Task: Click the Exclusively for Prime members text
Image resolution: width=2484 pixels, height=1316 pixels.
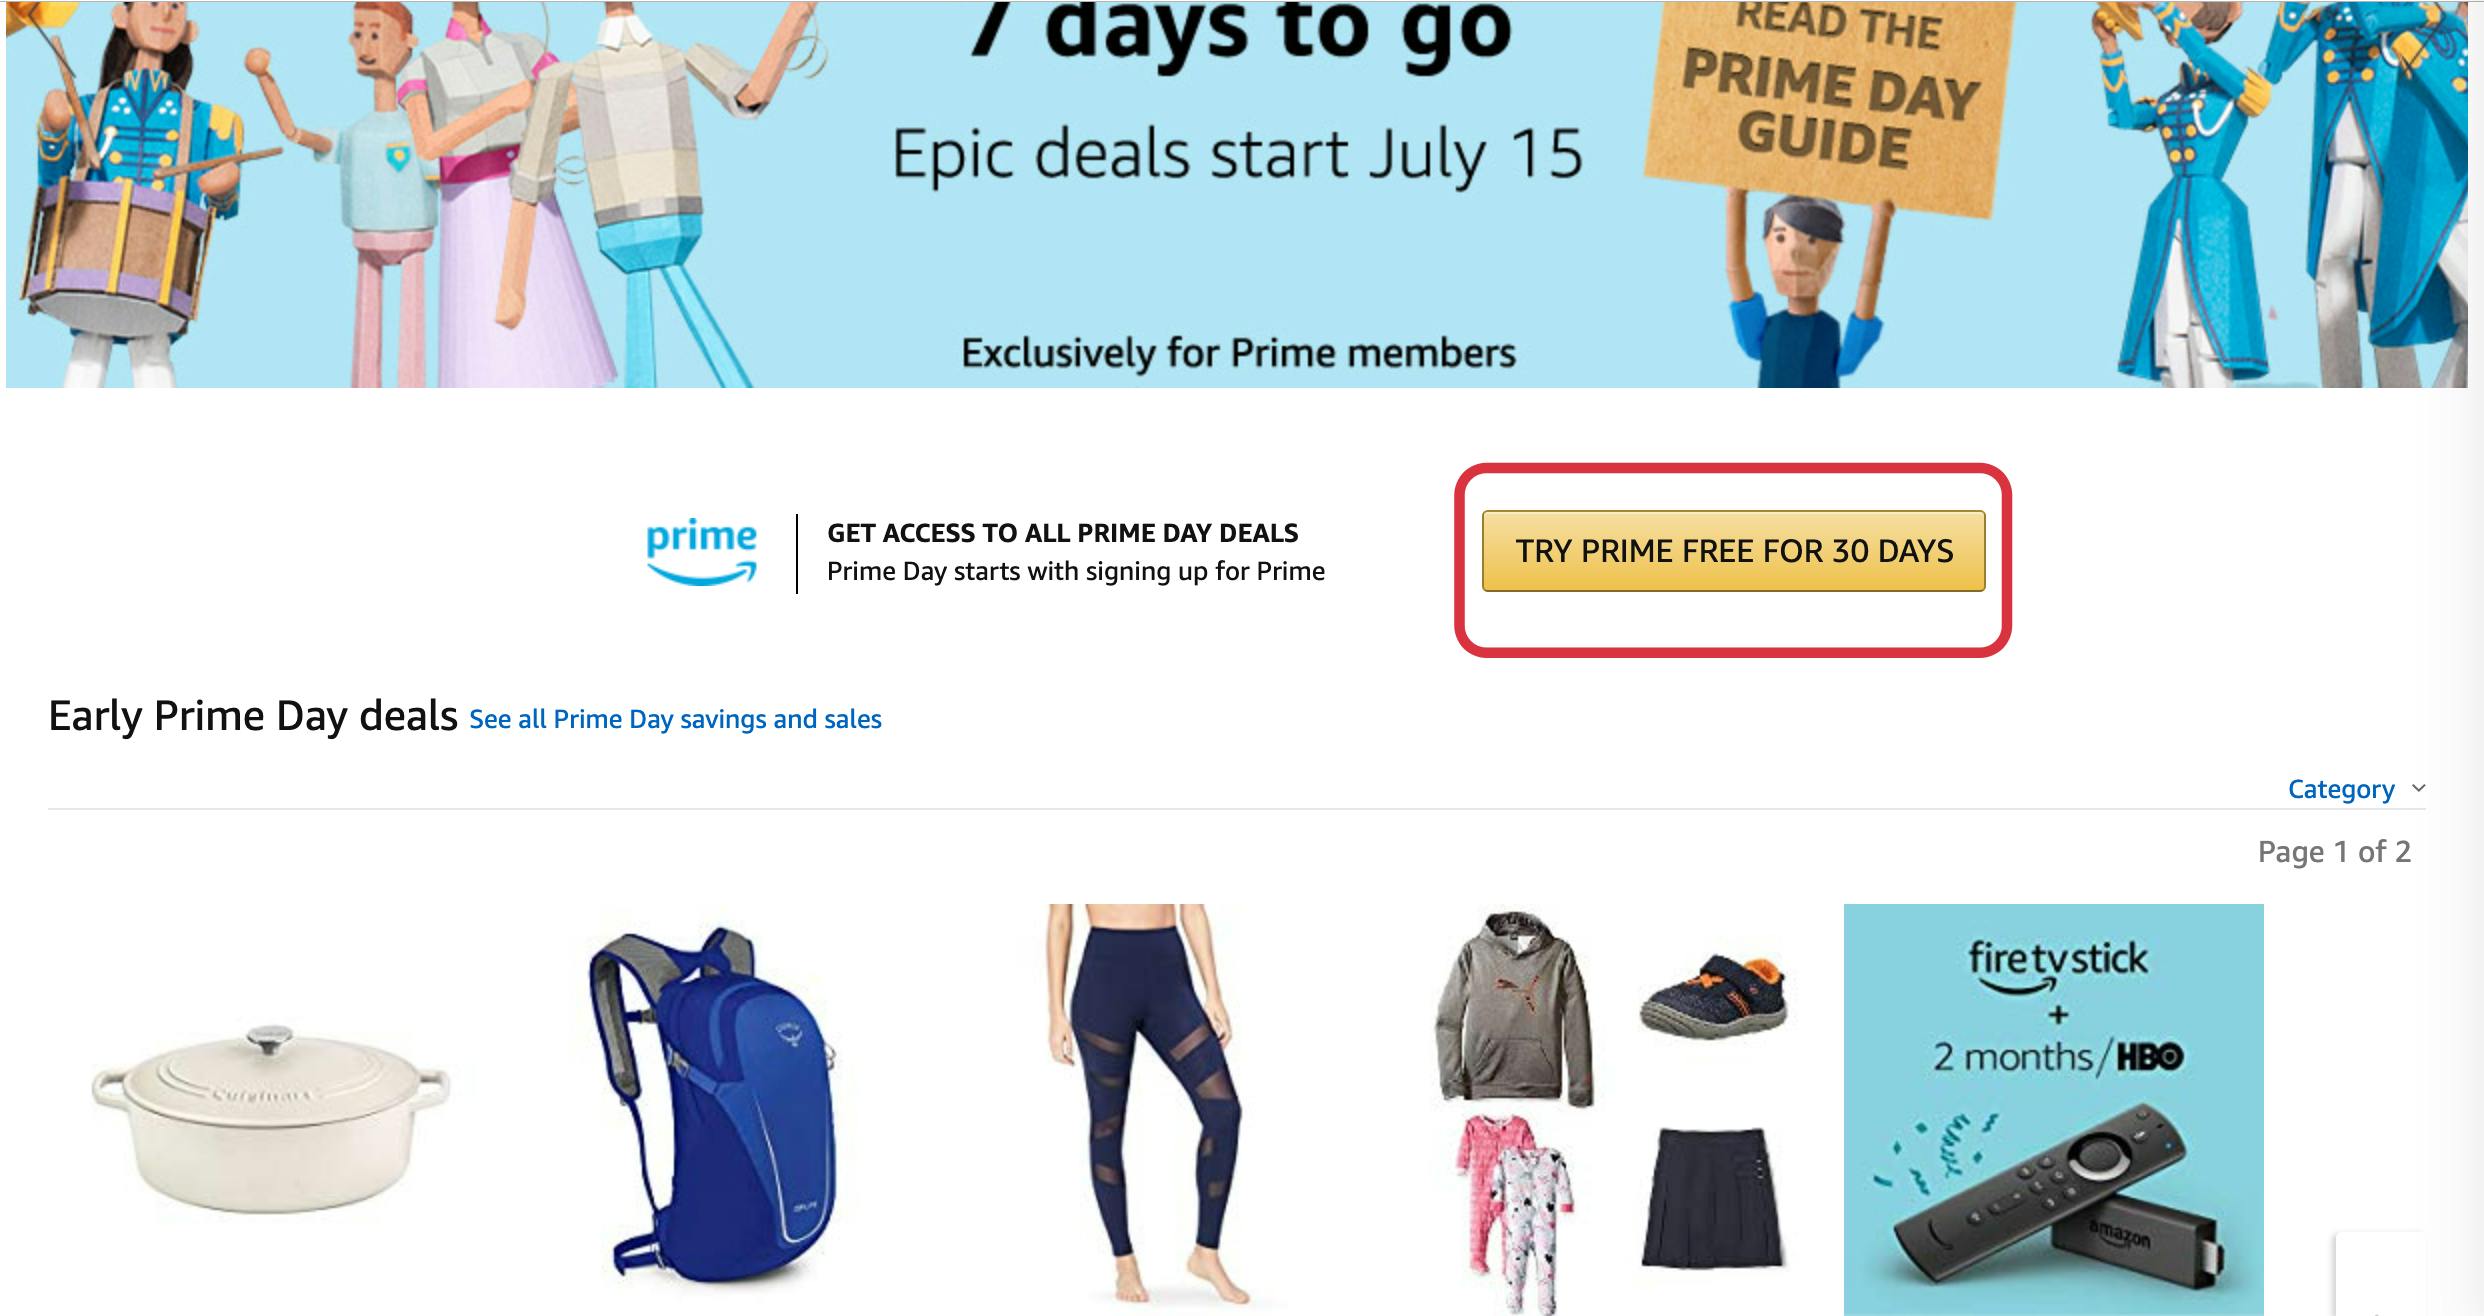Action: 1238,353
